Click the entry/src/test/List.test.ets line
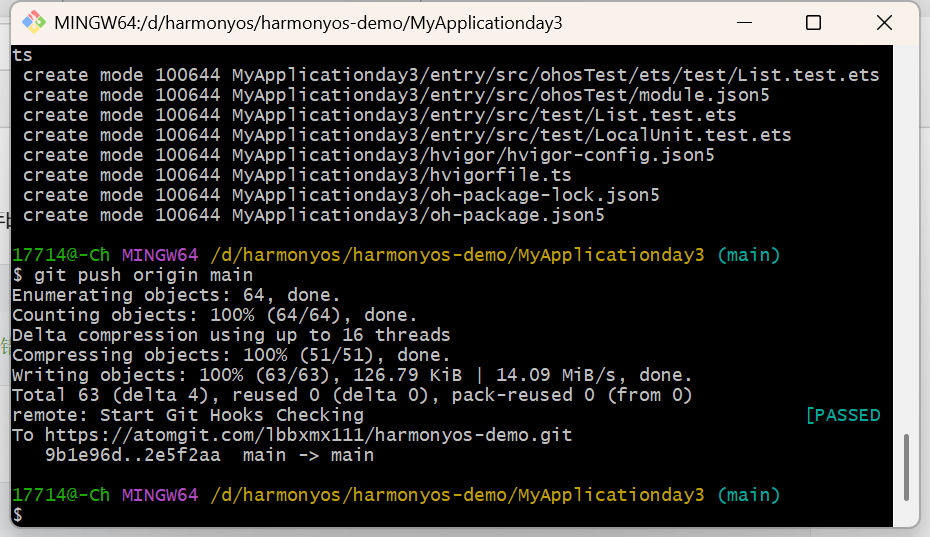Image resolution: width=930 pixels, height=537 pixels. tap(380, 115)
